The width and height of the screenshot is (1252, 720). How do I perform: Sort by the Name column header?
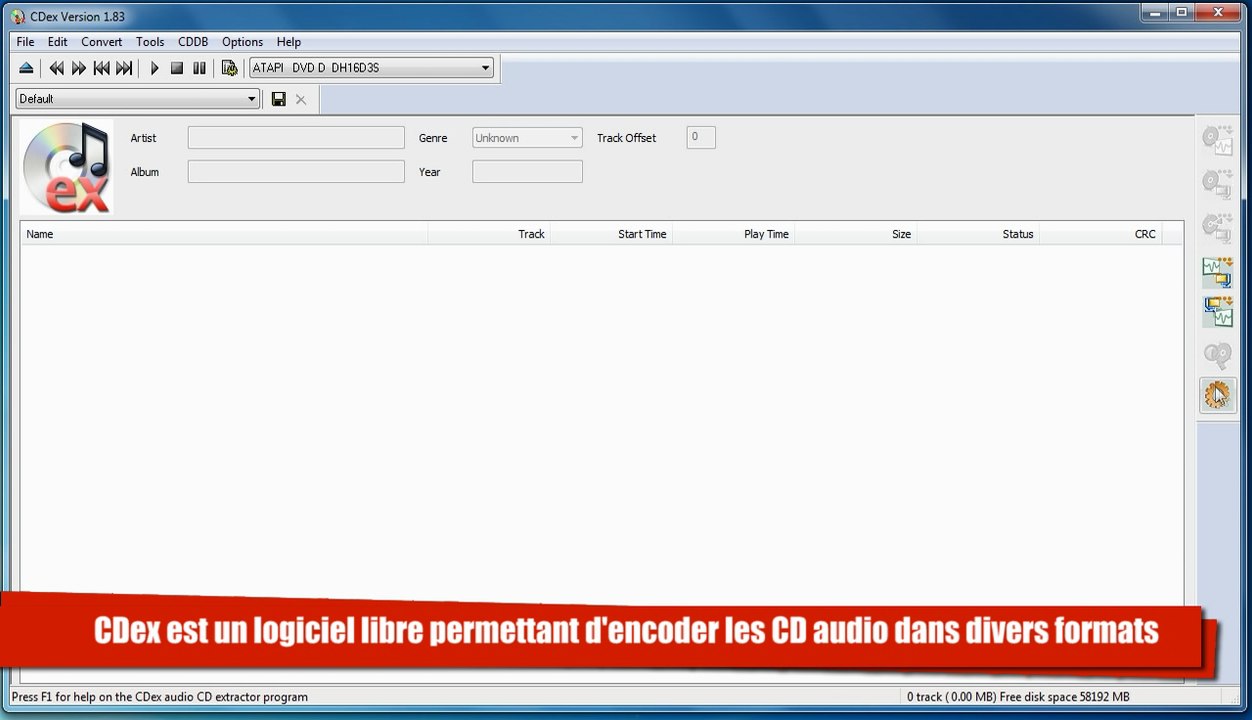tap(225, 234)
